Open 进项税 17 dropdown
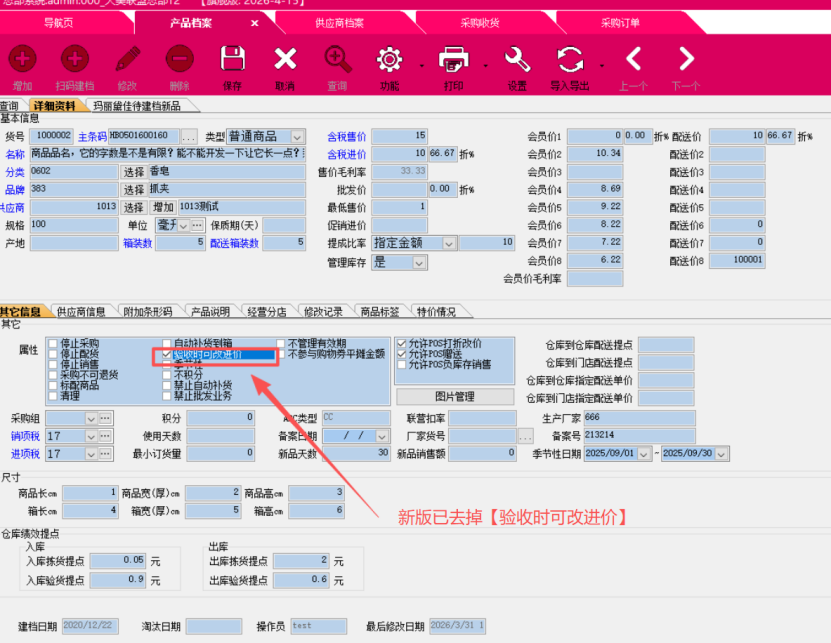 tap(91, 454)
